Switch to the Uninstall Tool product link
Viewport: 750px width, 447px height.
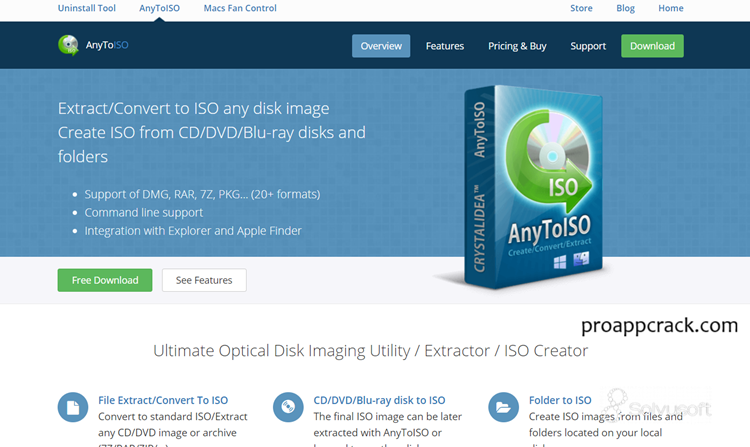(87, 9)
